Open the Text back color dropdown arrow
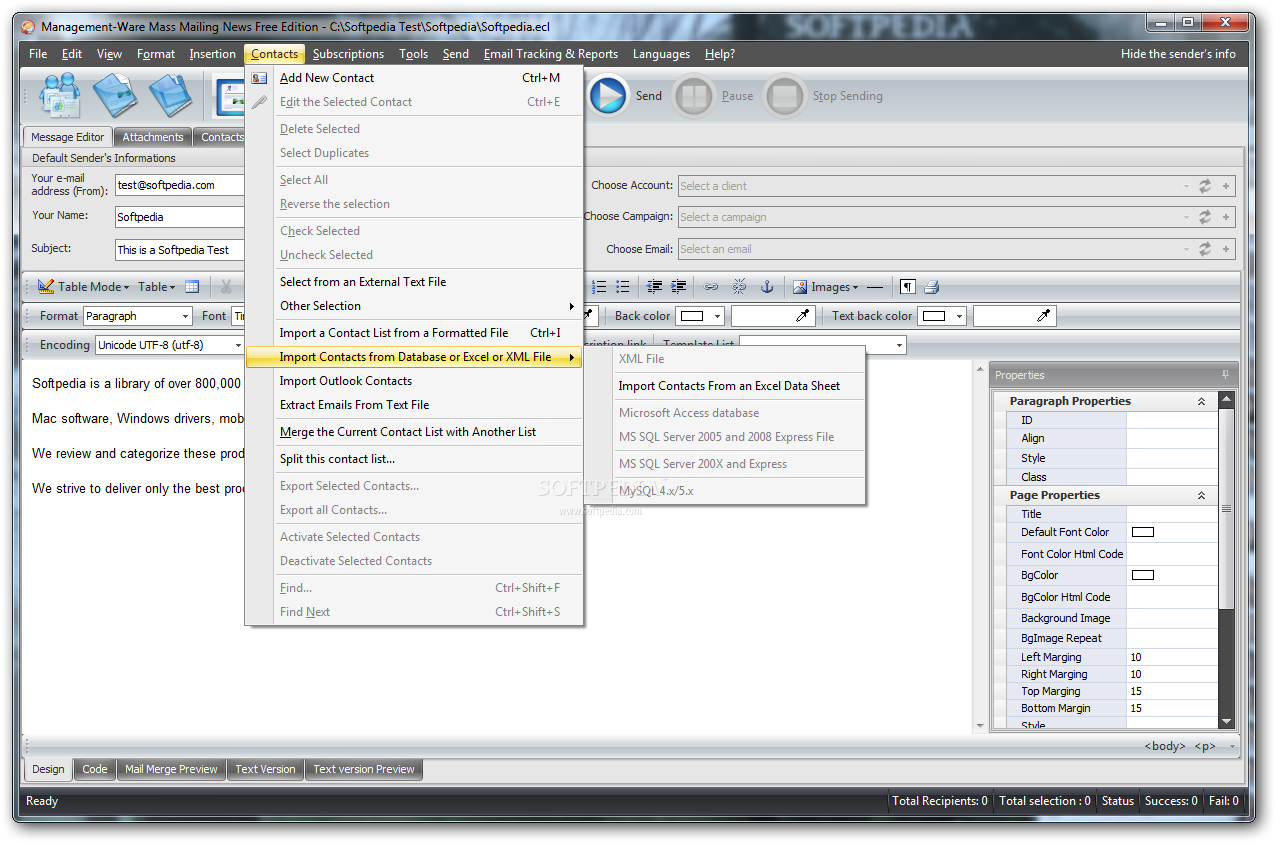 pos(959,316)
